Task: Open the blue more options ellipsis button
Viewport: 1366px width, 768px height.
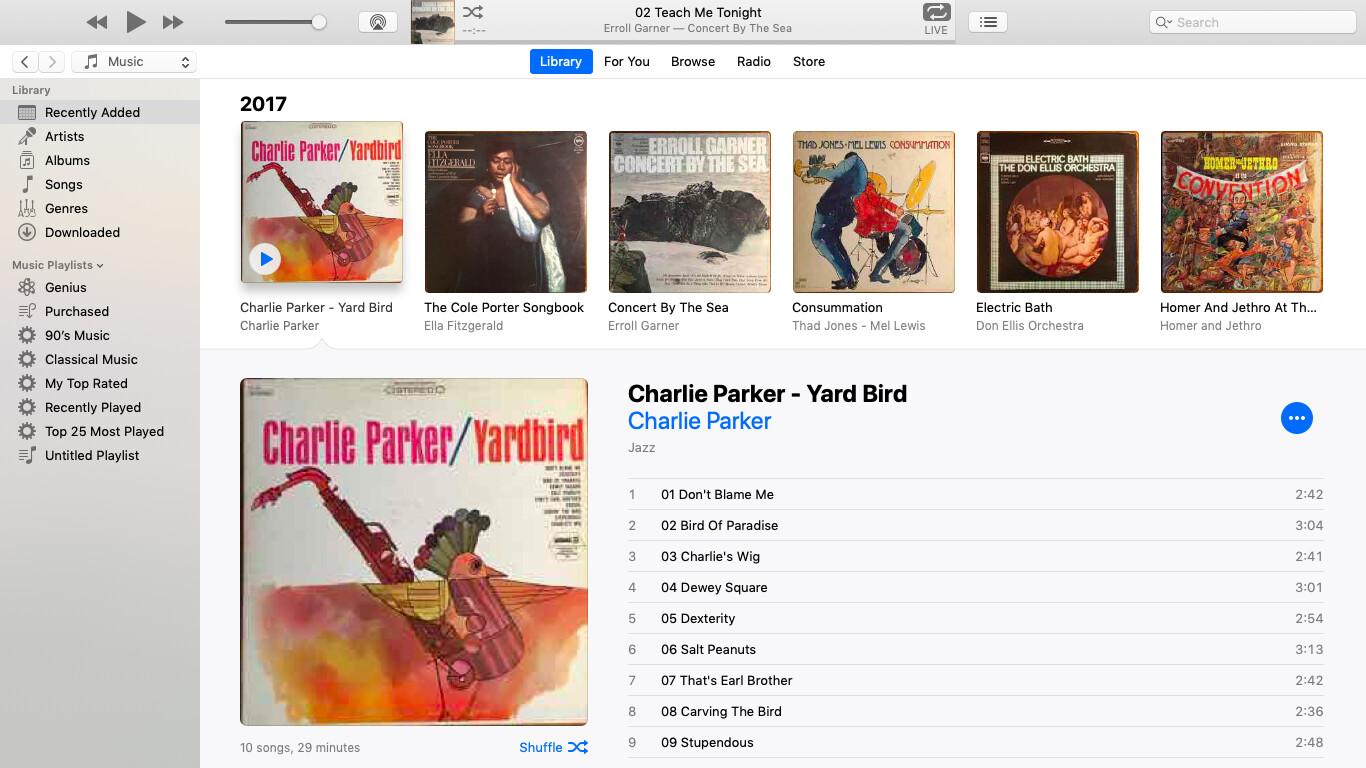Action: point(1296,418)
